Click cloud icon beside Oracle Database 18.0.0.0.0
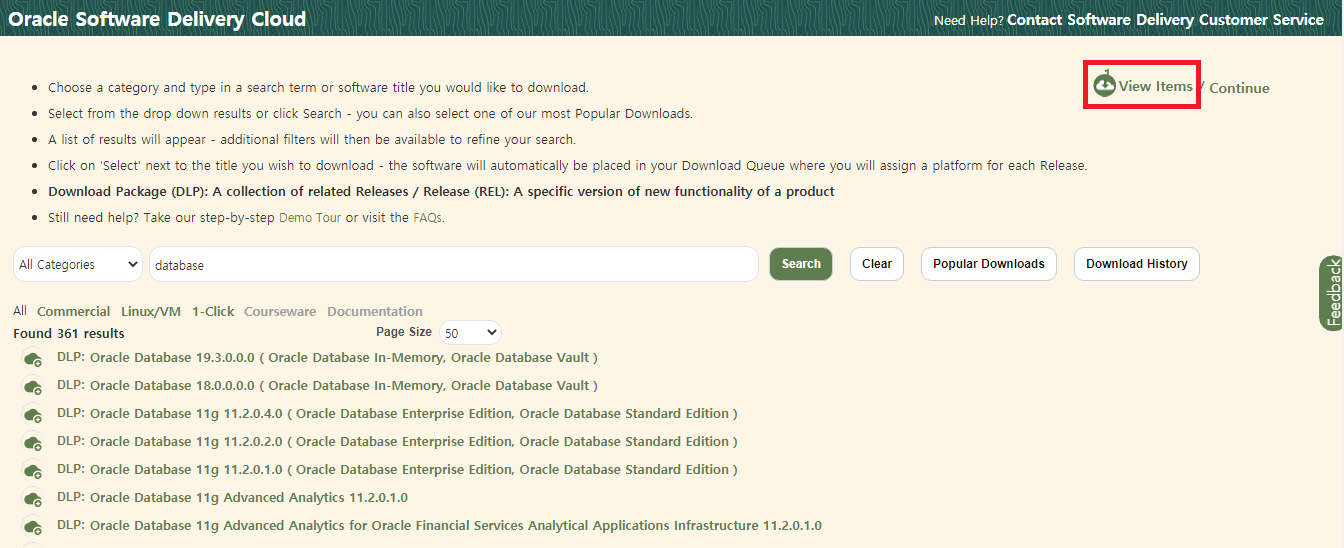The width and height of the screenshot is (1344, 548). pos(33,388)
